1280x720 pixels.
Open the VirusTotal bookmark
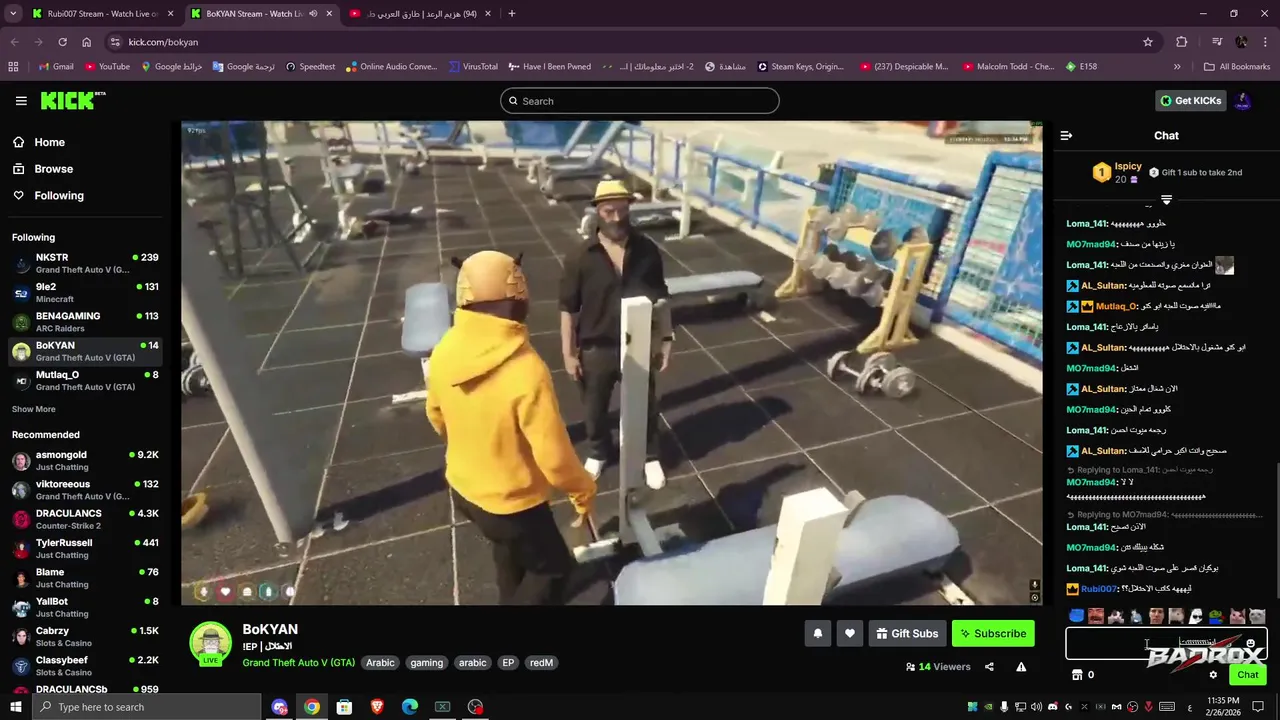tap(473, 67)
